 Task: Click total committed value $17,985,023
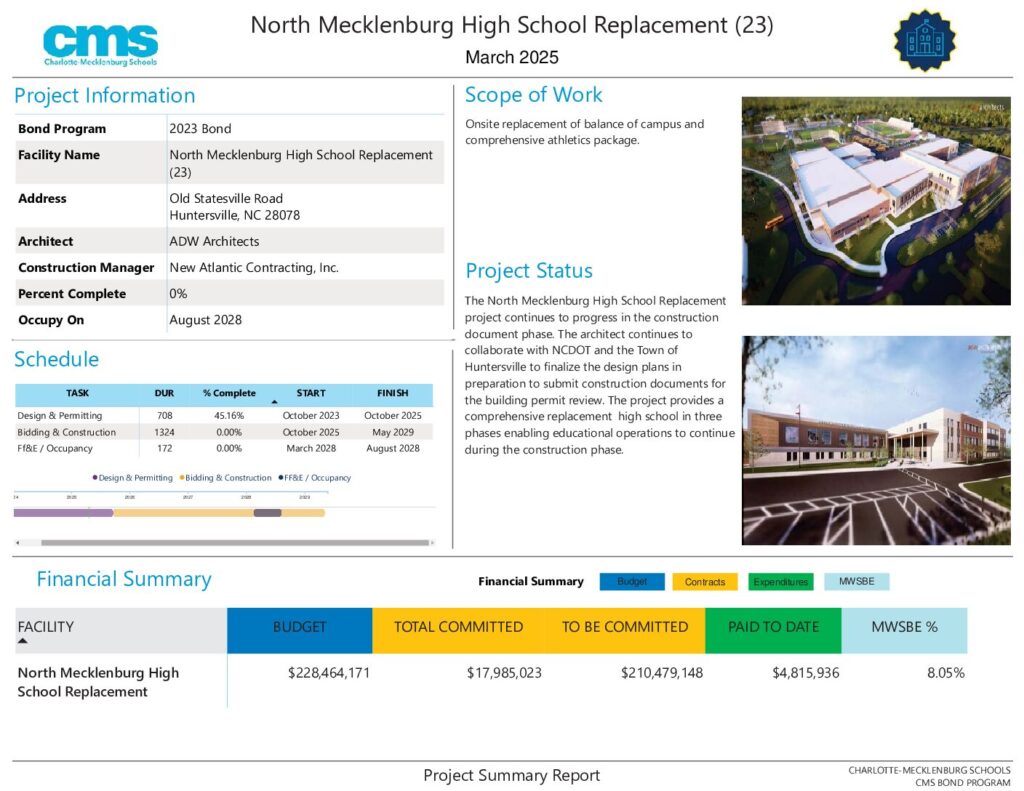click(x=504, y=673)
